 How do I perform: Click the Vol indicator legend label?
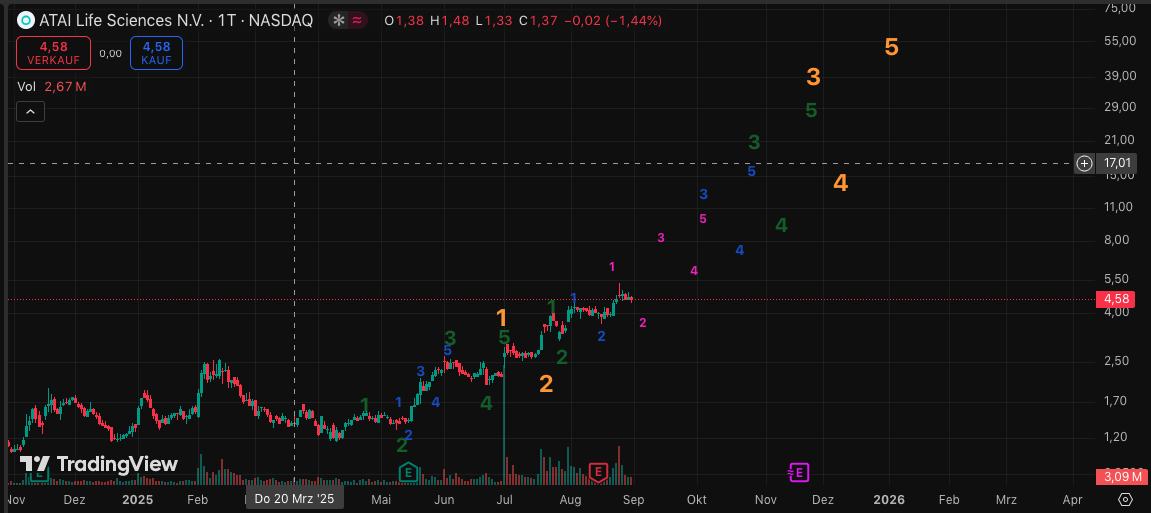[x=26, y=87]
